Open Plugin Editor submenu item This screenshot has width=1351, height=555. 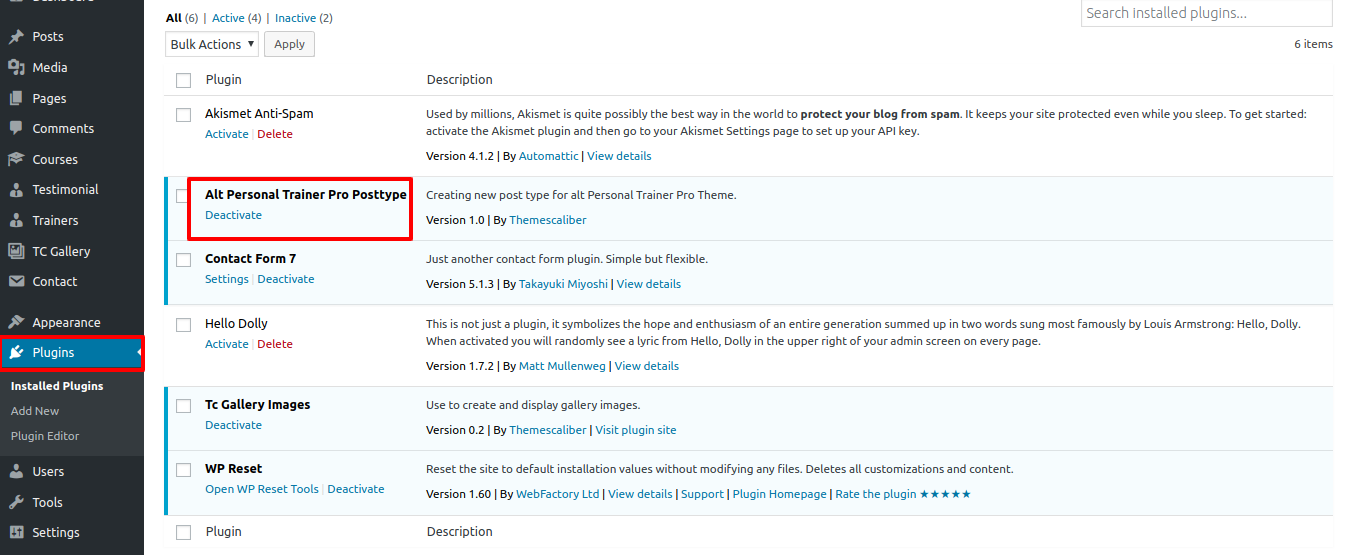45,436
